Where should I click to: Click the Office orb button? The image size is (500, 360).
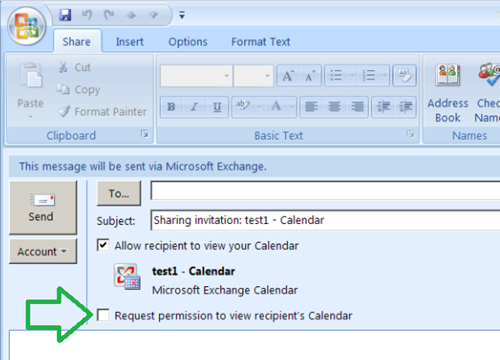pyautogui.click(x=27, y=26)
